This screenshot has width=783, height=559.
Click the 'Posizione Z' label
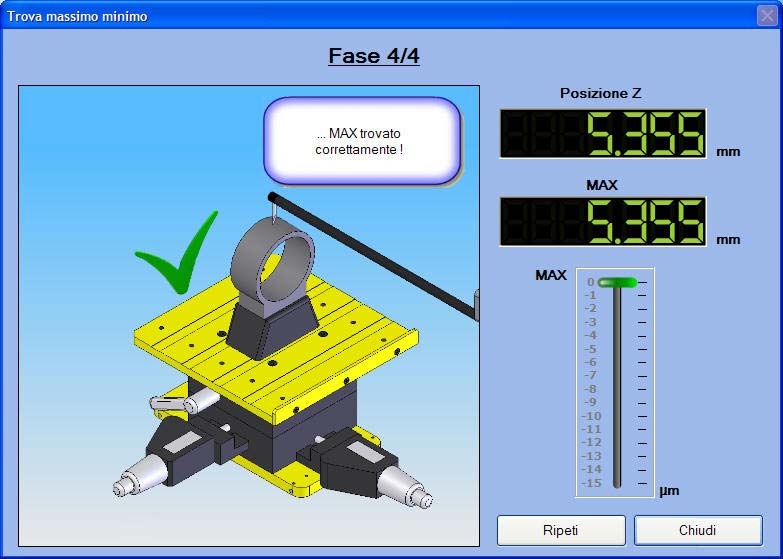(601, 93)
